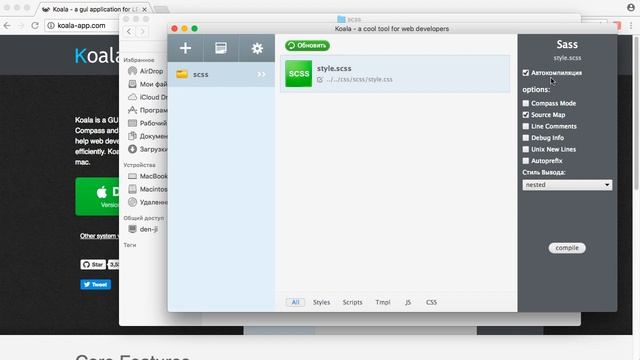
Task: Open the nested output style dropdown
Action: (567, 185)
